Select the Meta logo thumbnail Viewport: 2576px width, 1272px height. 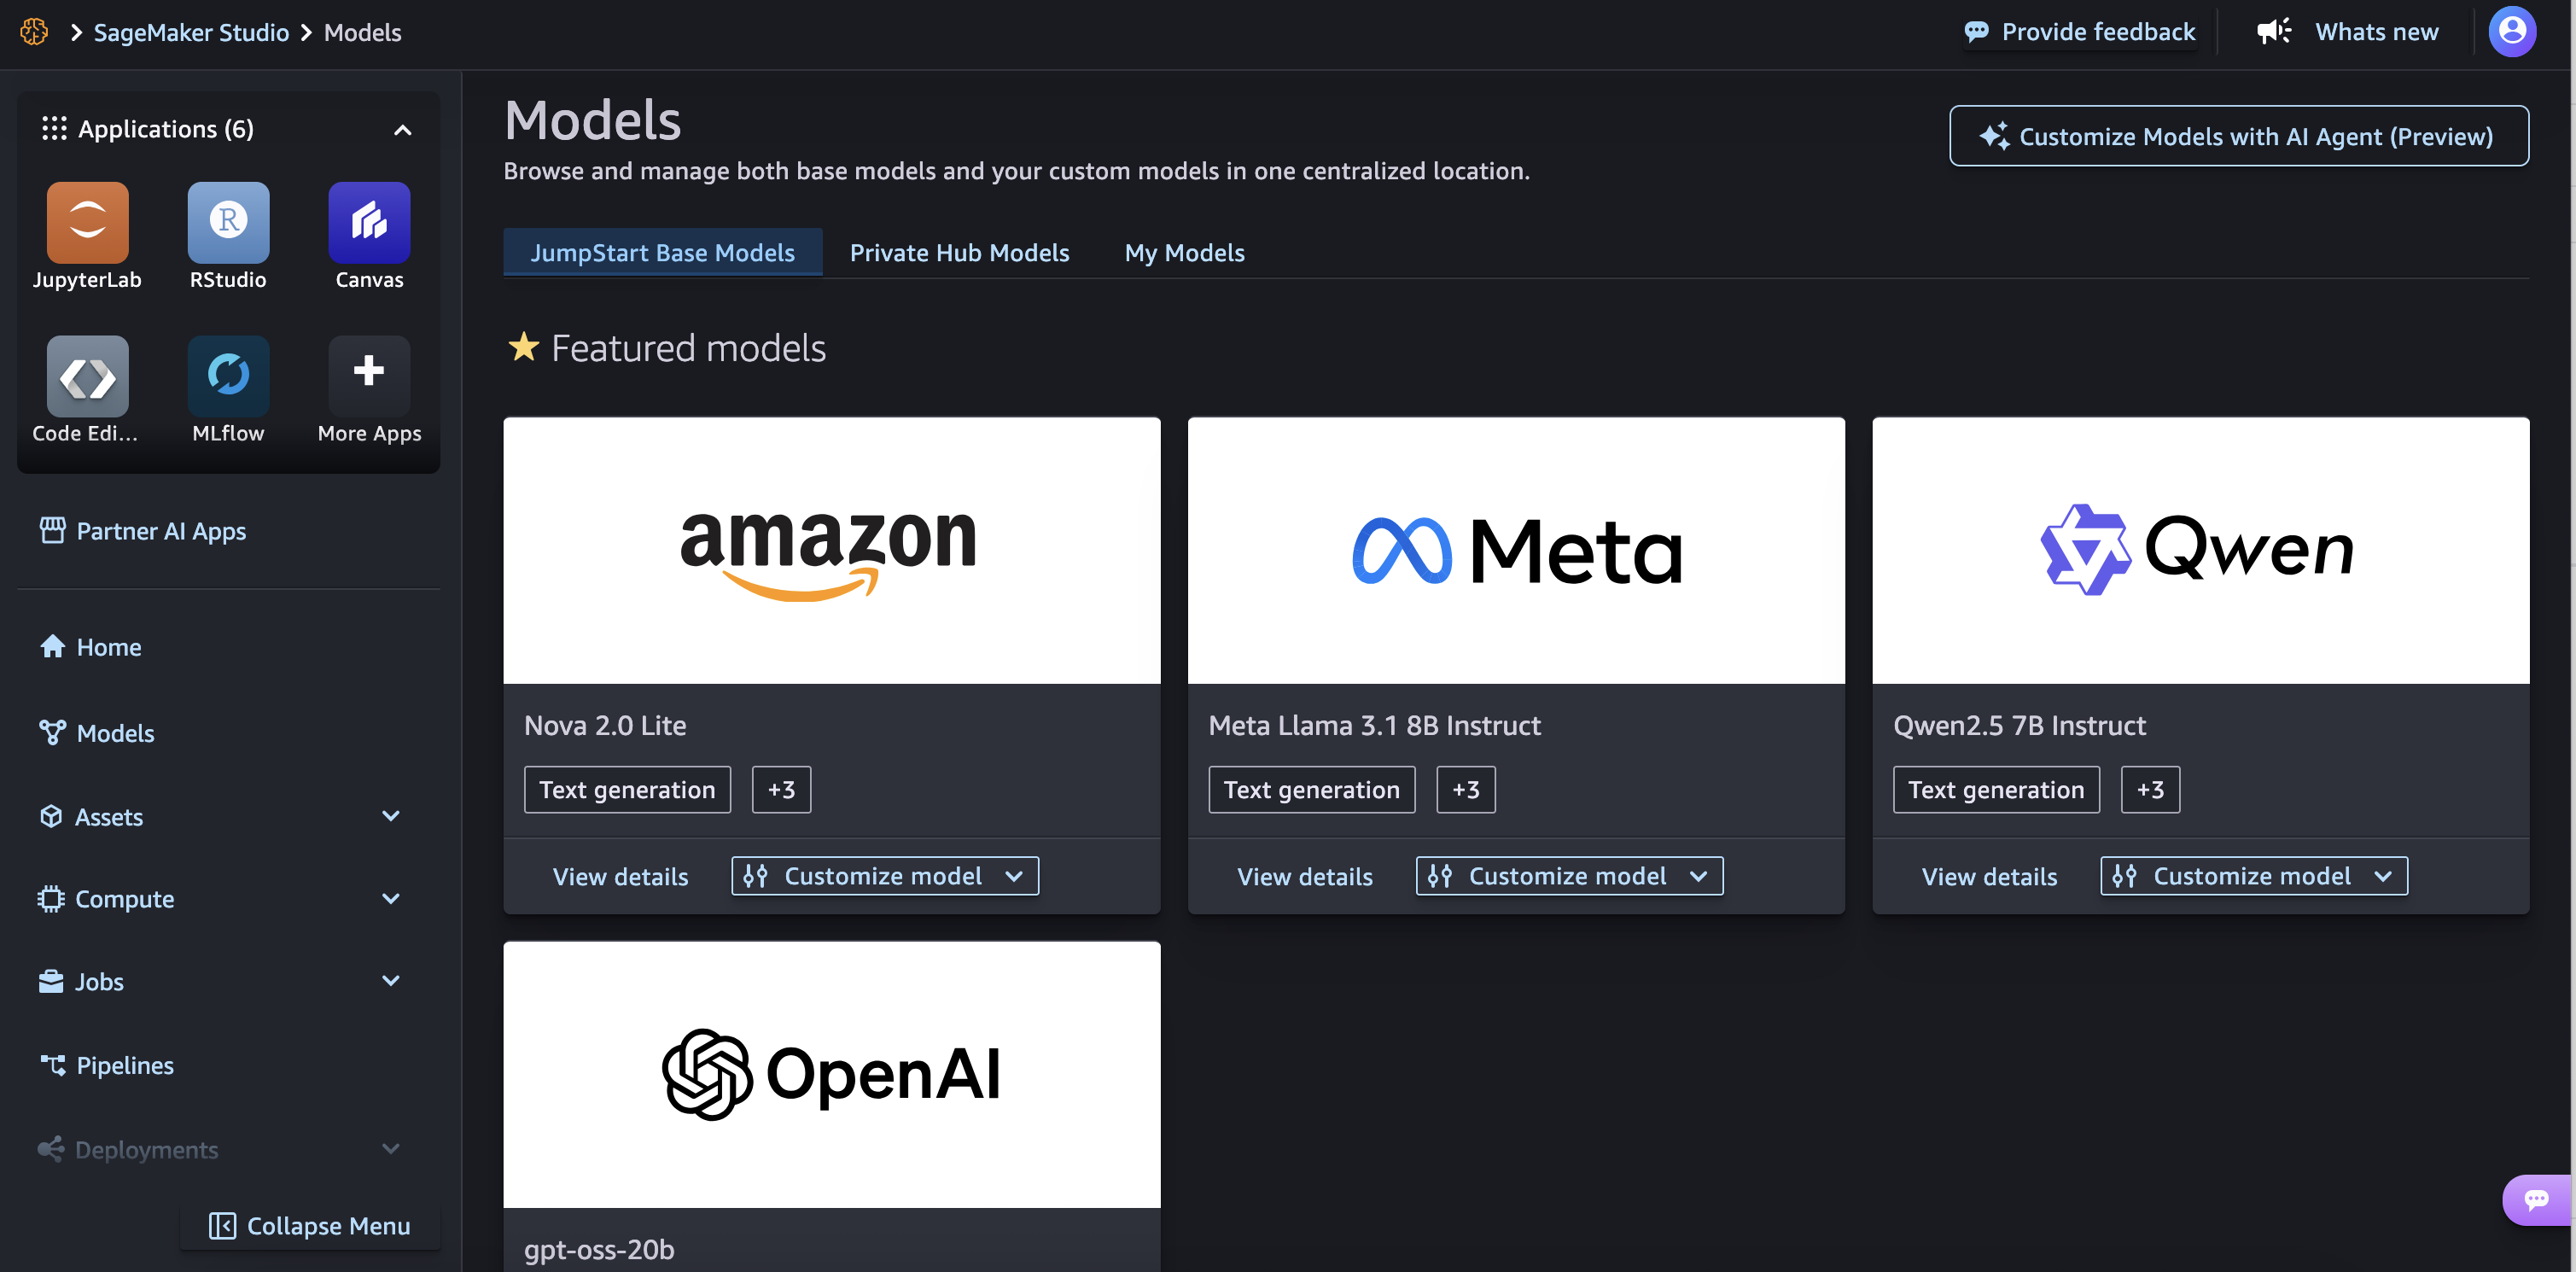pos(1516,550)
